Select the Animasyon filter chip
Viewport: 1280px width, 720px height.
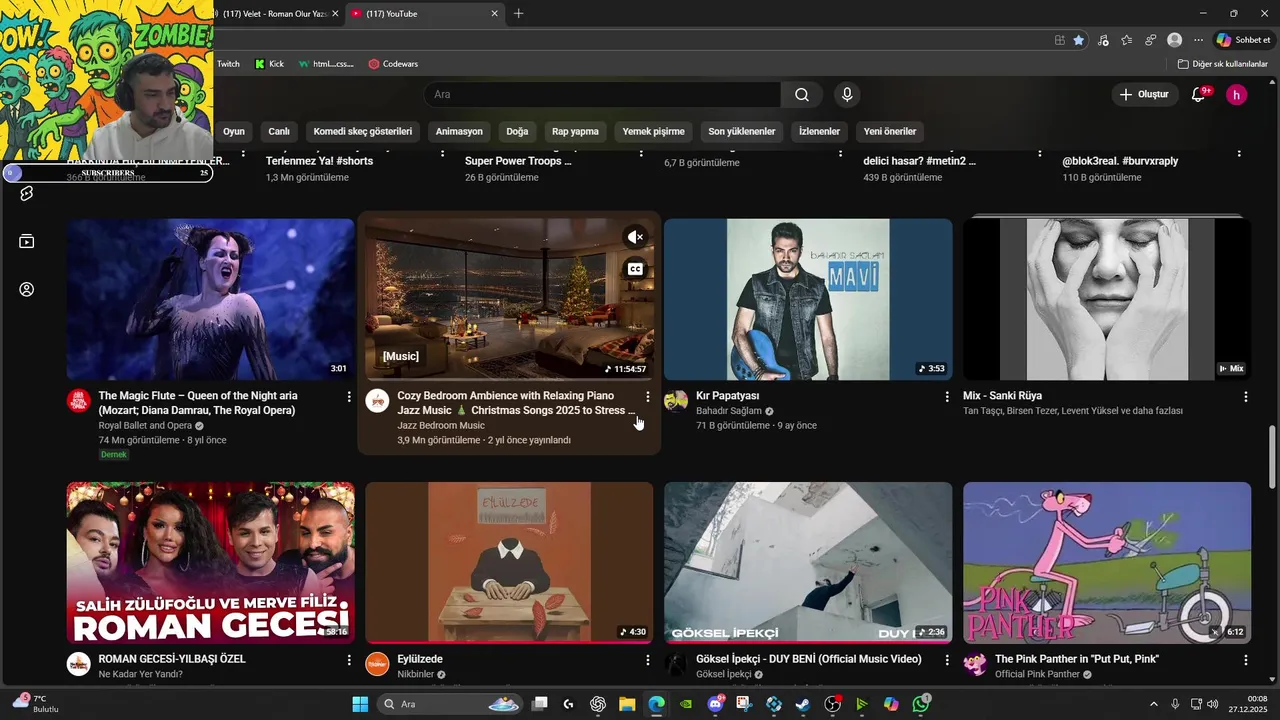(x=459, y=131)
